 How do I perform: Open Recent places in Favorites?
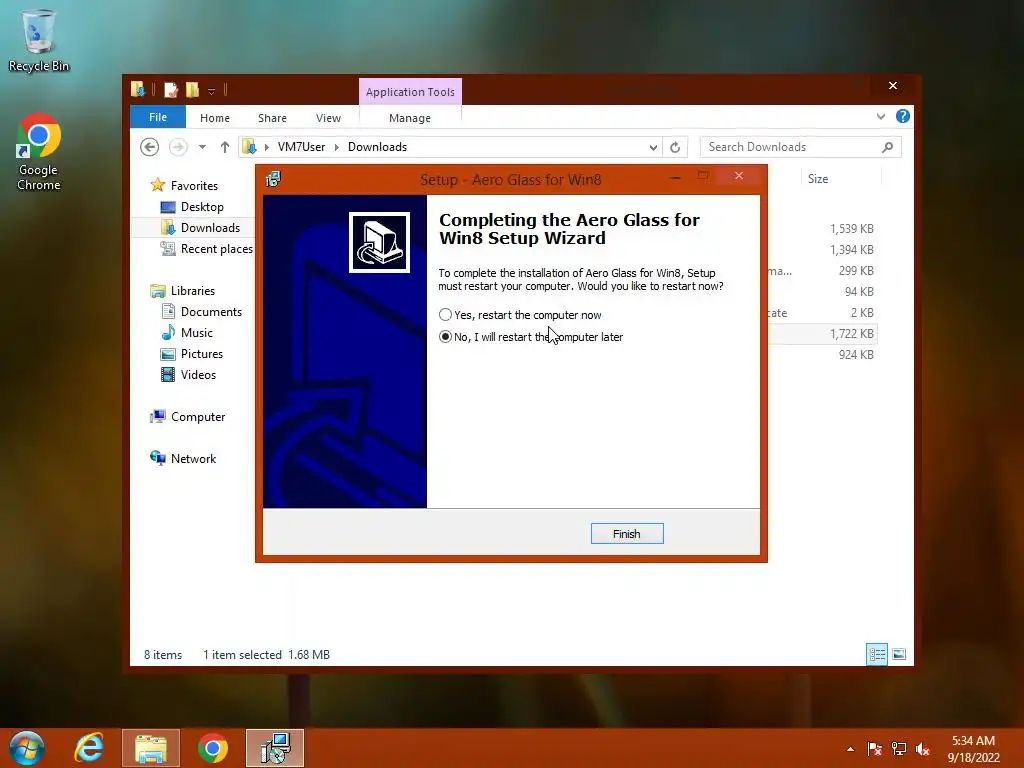(x=216, y=249)
